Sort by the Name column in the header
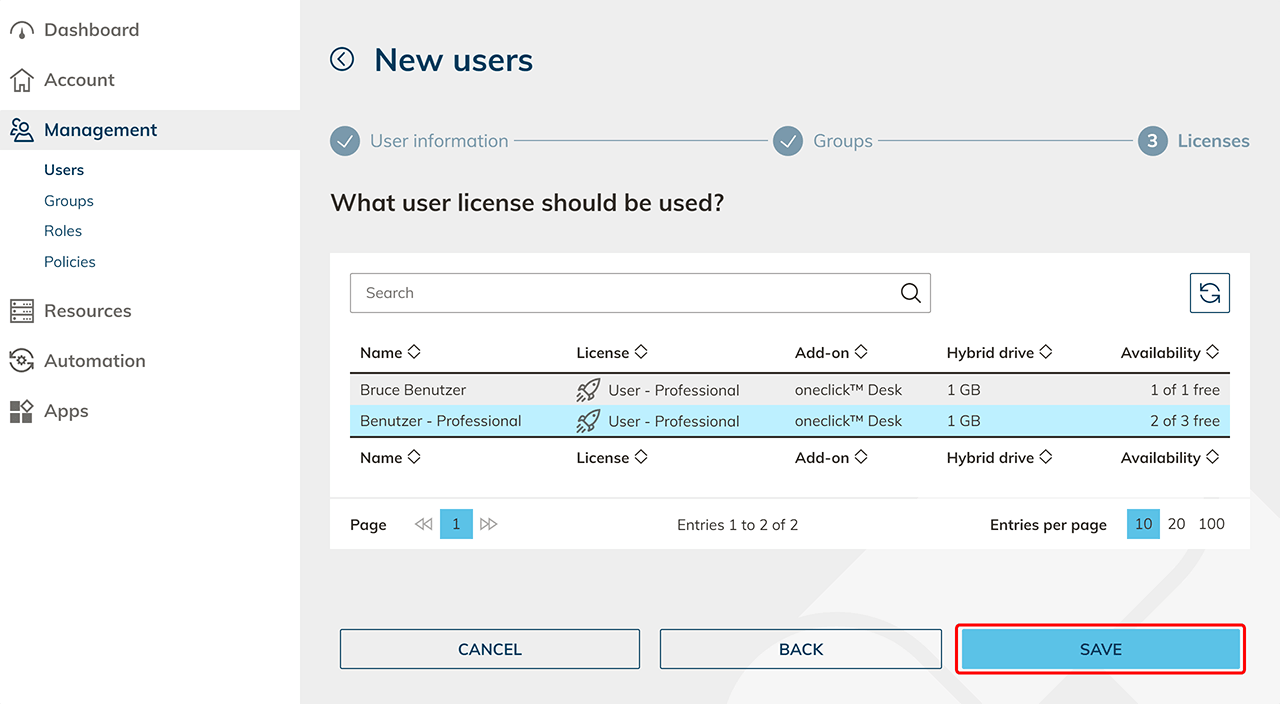Image resolution: width=1280 pixels, height=704 pixels. point(390,353)
